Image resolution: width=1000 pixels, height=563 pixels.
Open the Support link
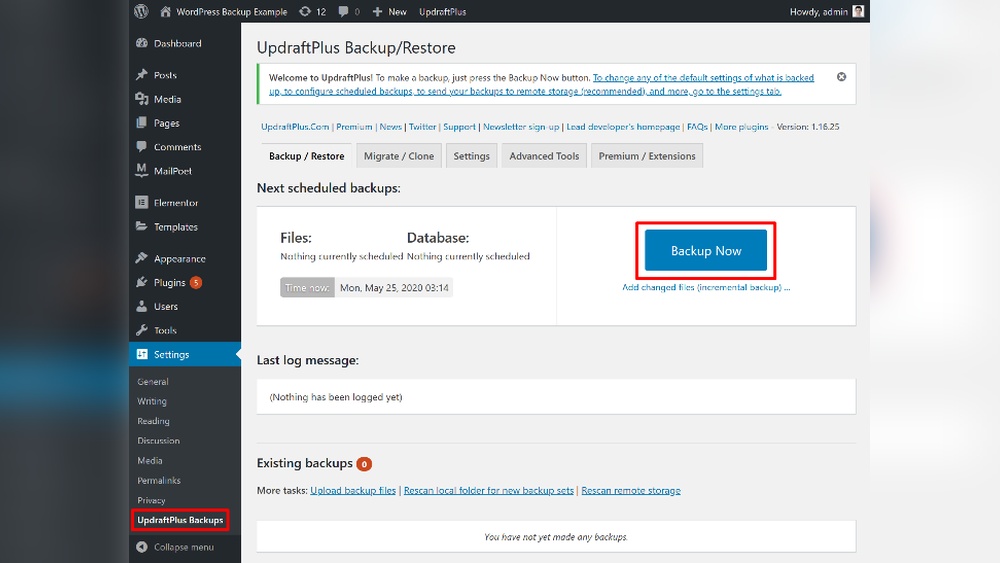pos(459,127)
